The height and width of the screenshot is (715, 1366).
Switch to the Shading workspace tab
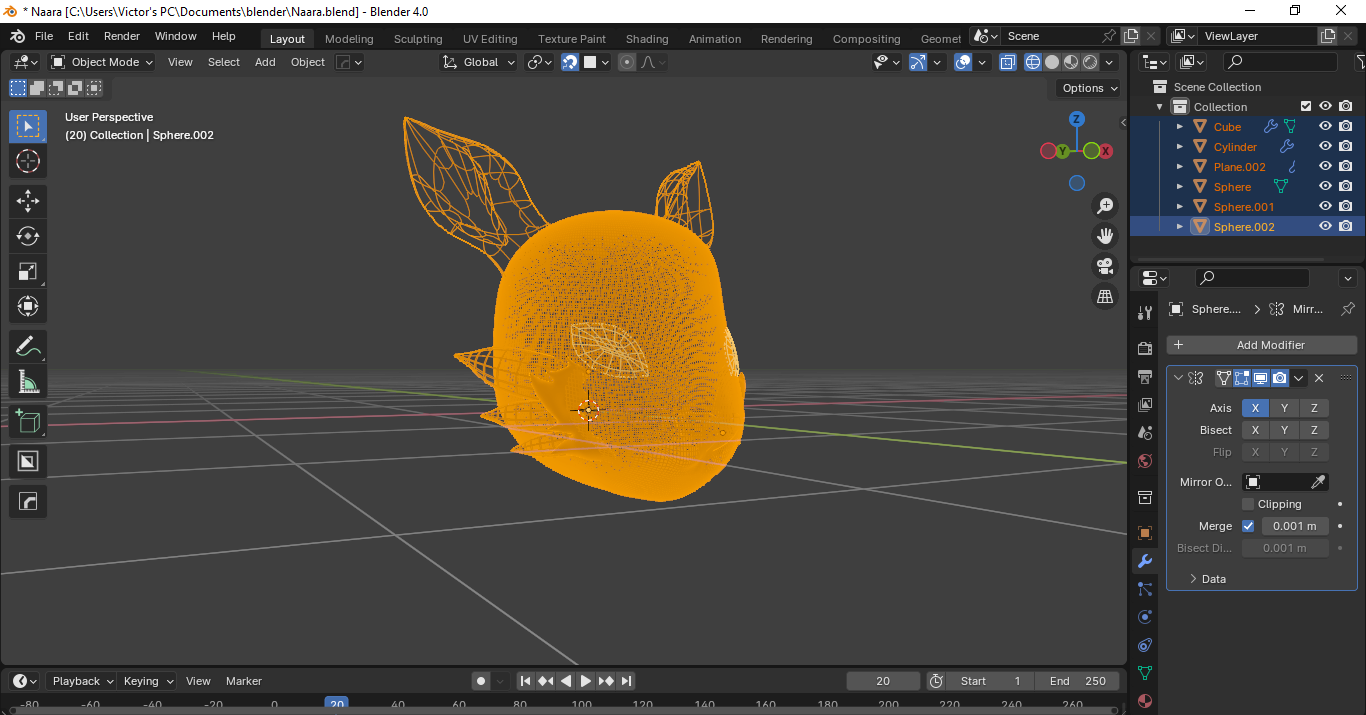(647, 39)
